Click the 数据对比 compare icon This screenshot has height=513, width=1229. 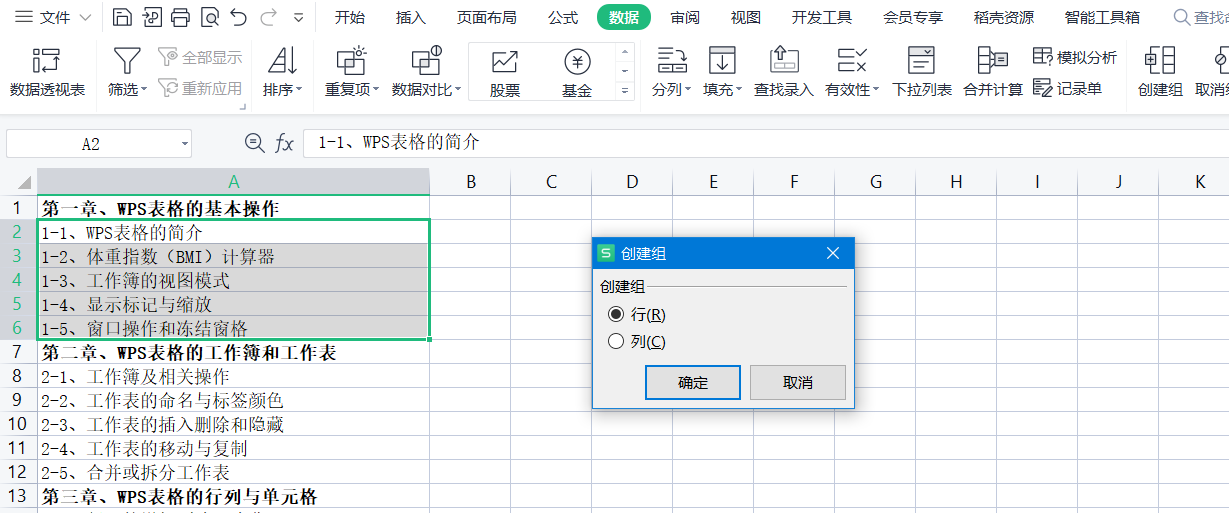click(426, 62)
